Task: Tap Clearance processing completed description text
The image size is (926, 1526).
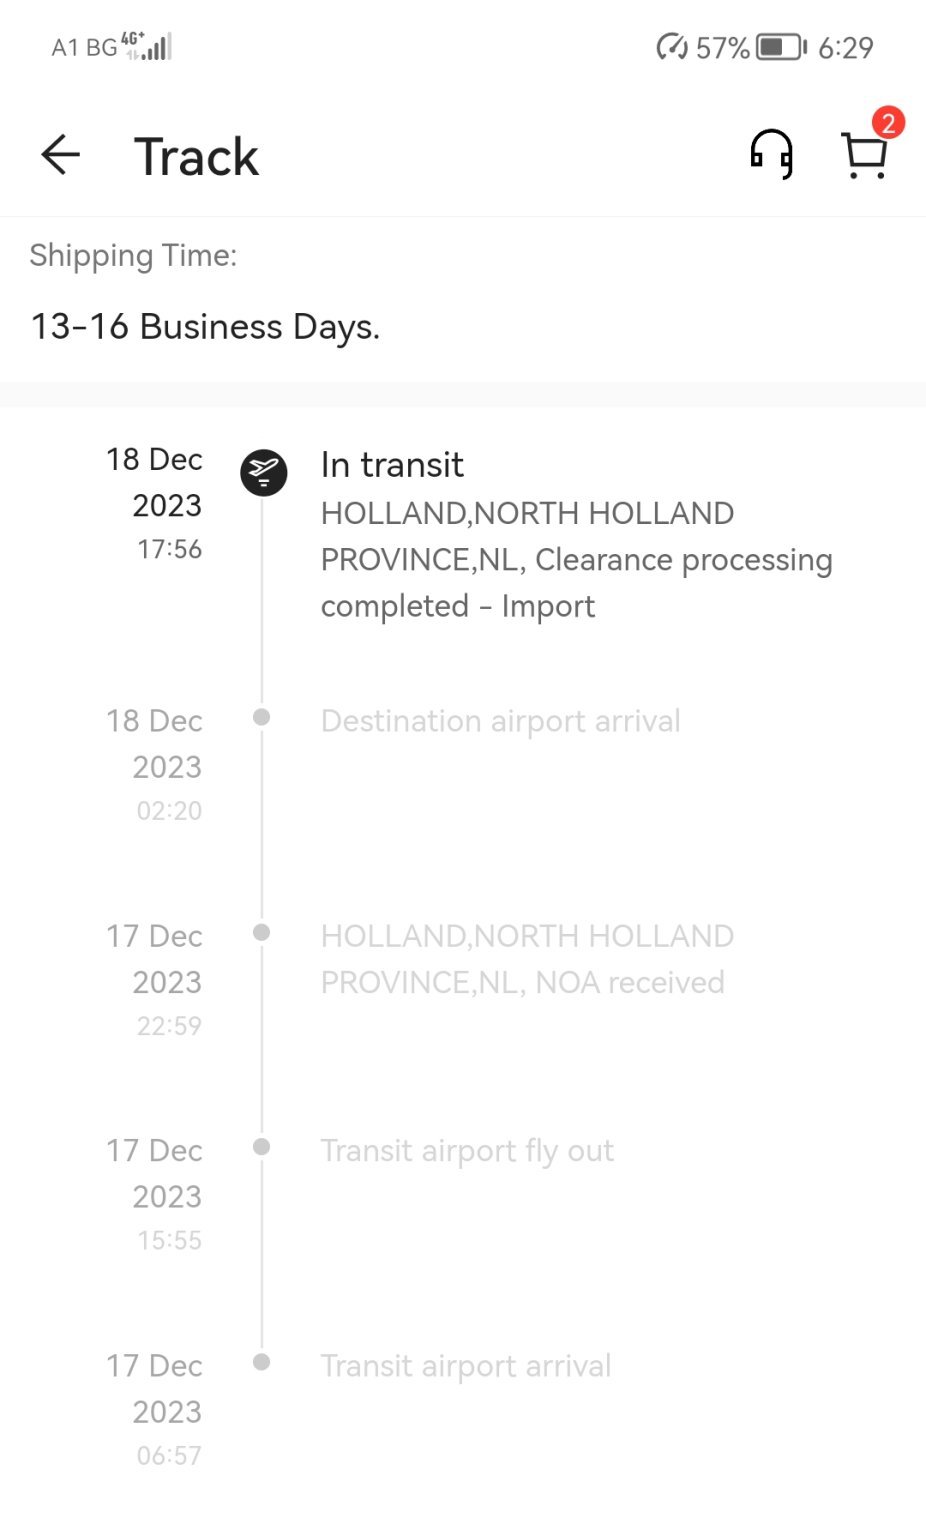Action: tap(576, 559)
